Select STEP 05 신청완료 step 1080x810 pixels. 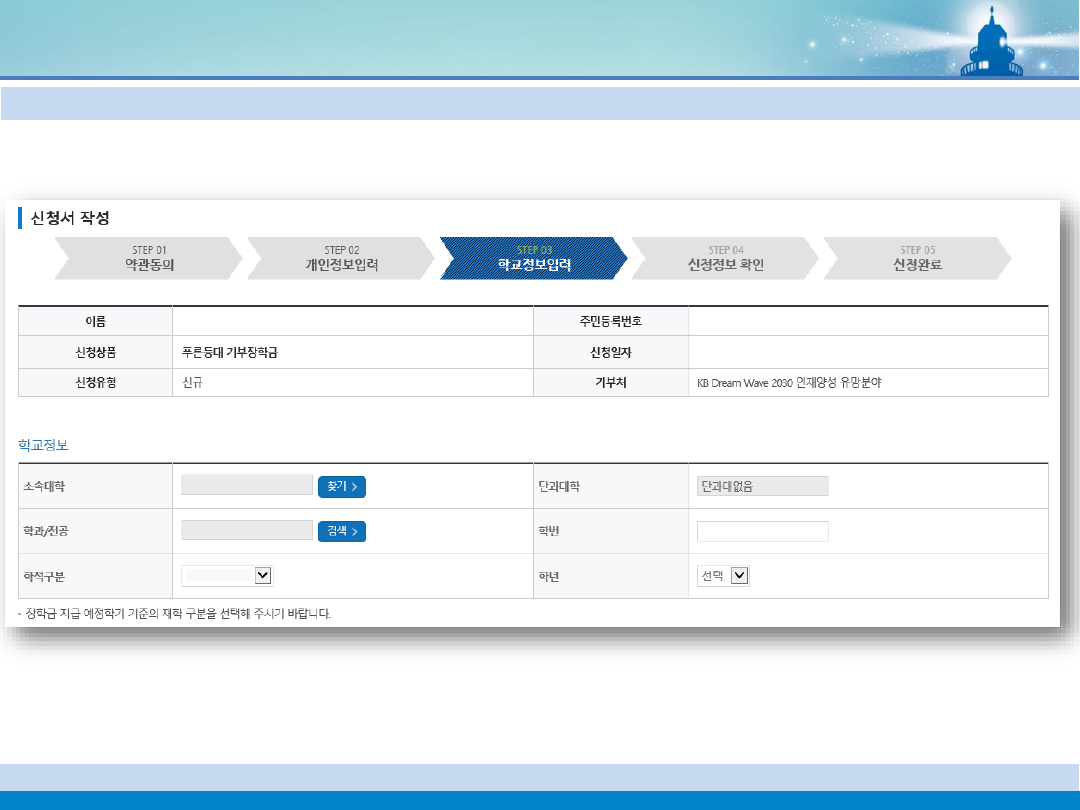point(917,258)
